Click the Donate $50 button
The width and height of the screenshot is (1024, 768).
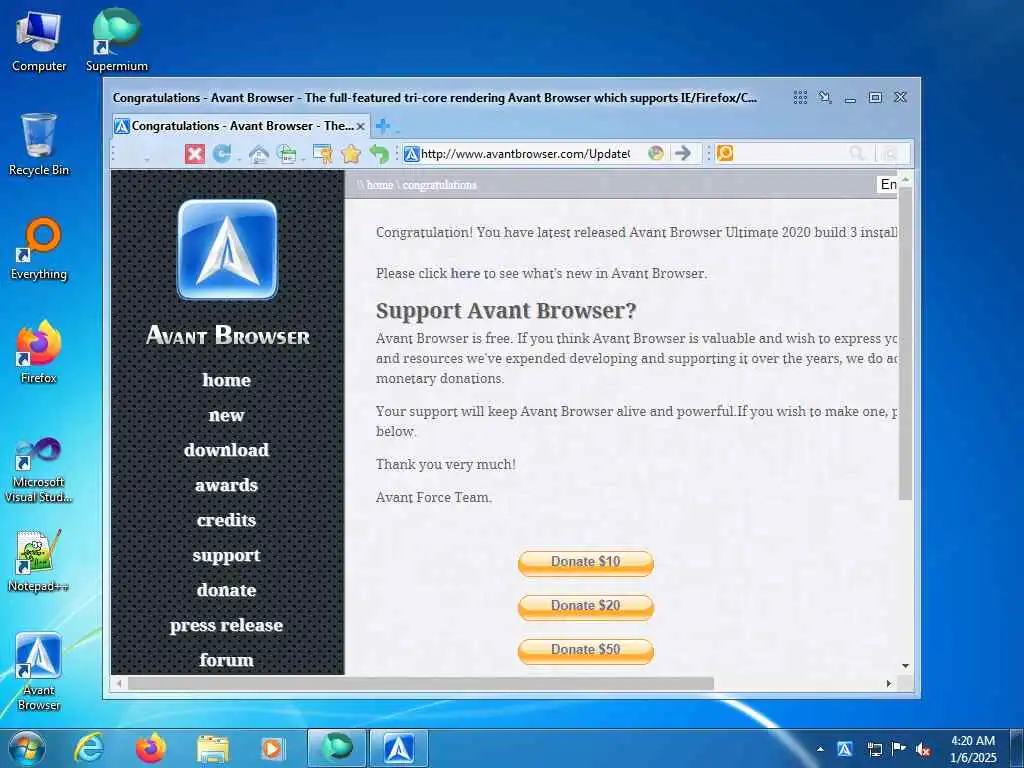[586, 650]
